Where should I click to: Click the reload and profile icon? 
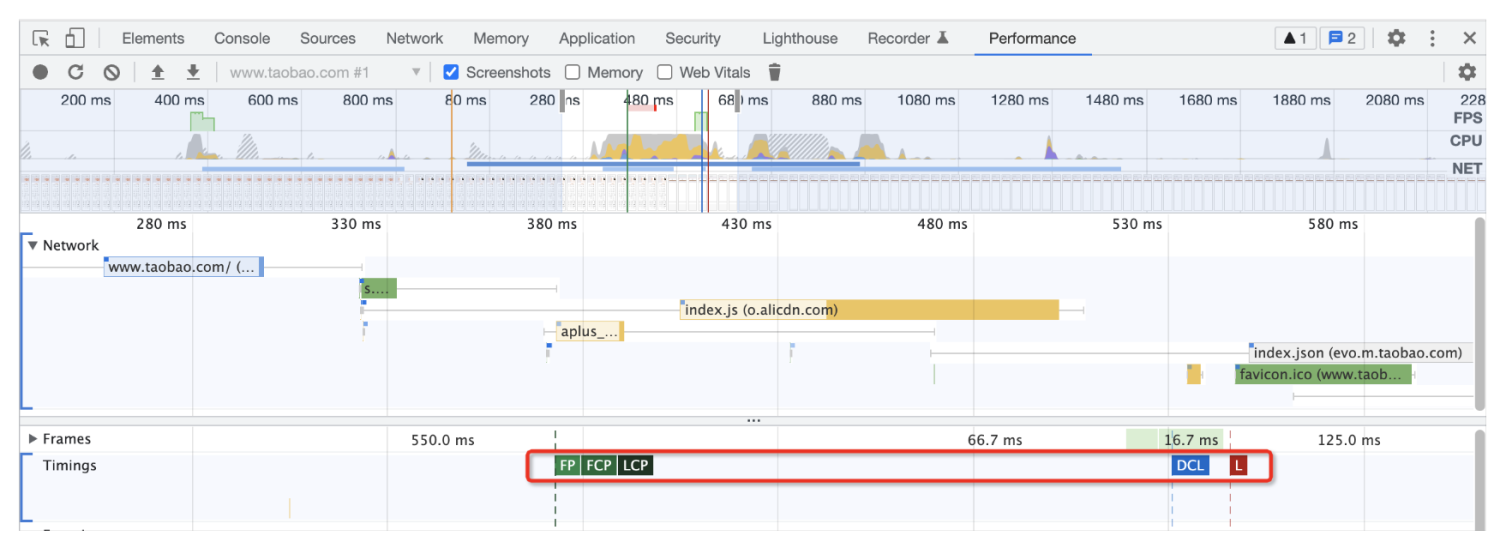76,72
